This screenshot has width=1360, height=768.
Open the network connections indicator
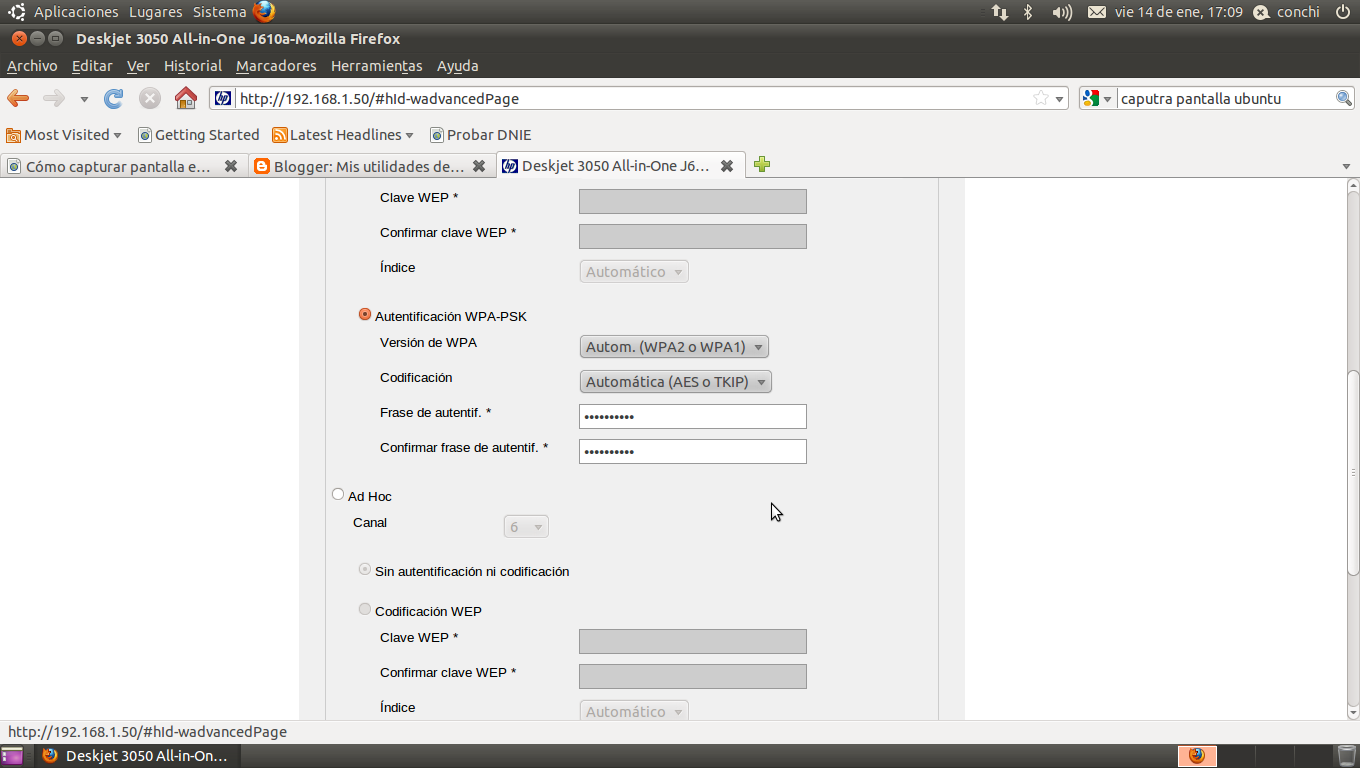pyautogui.click(x=1000, y=12)
